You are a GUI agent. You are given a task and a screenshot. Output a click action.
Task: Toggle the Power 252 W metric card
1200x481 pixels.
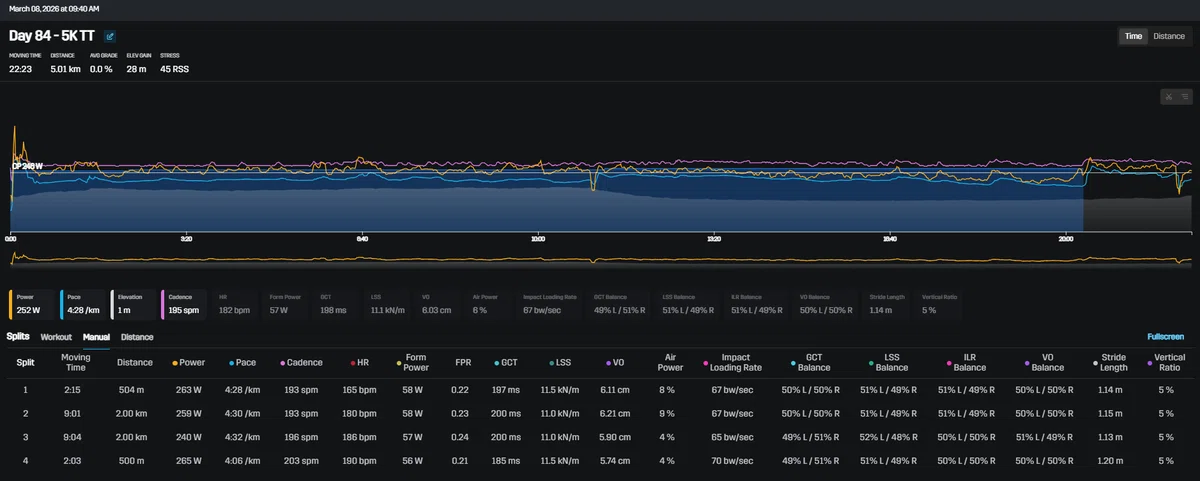pyautogui.click(x=32, y=304)
